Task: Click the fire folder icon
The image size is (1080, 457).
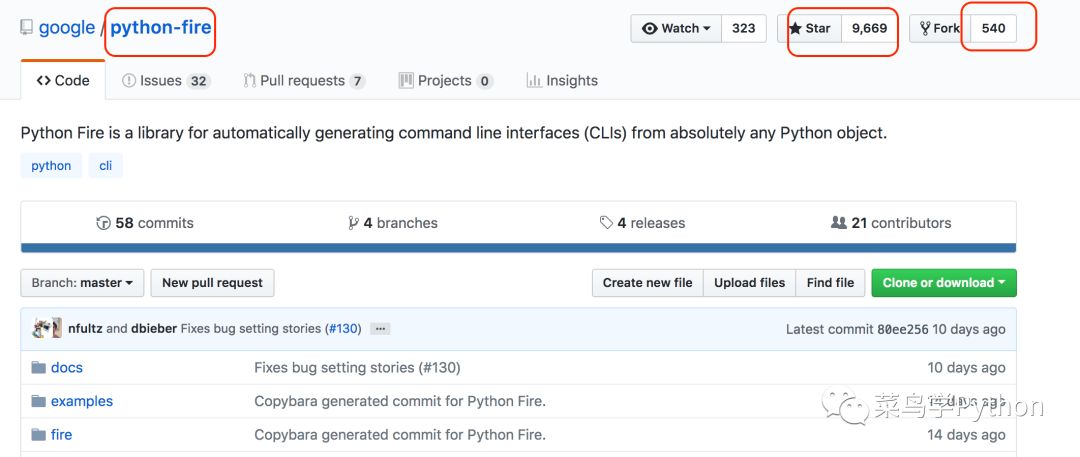Action: click(39, 435)
